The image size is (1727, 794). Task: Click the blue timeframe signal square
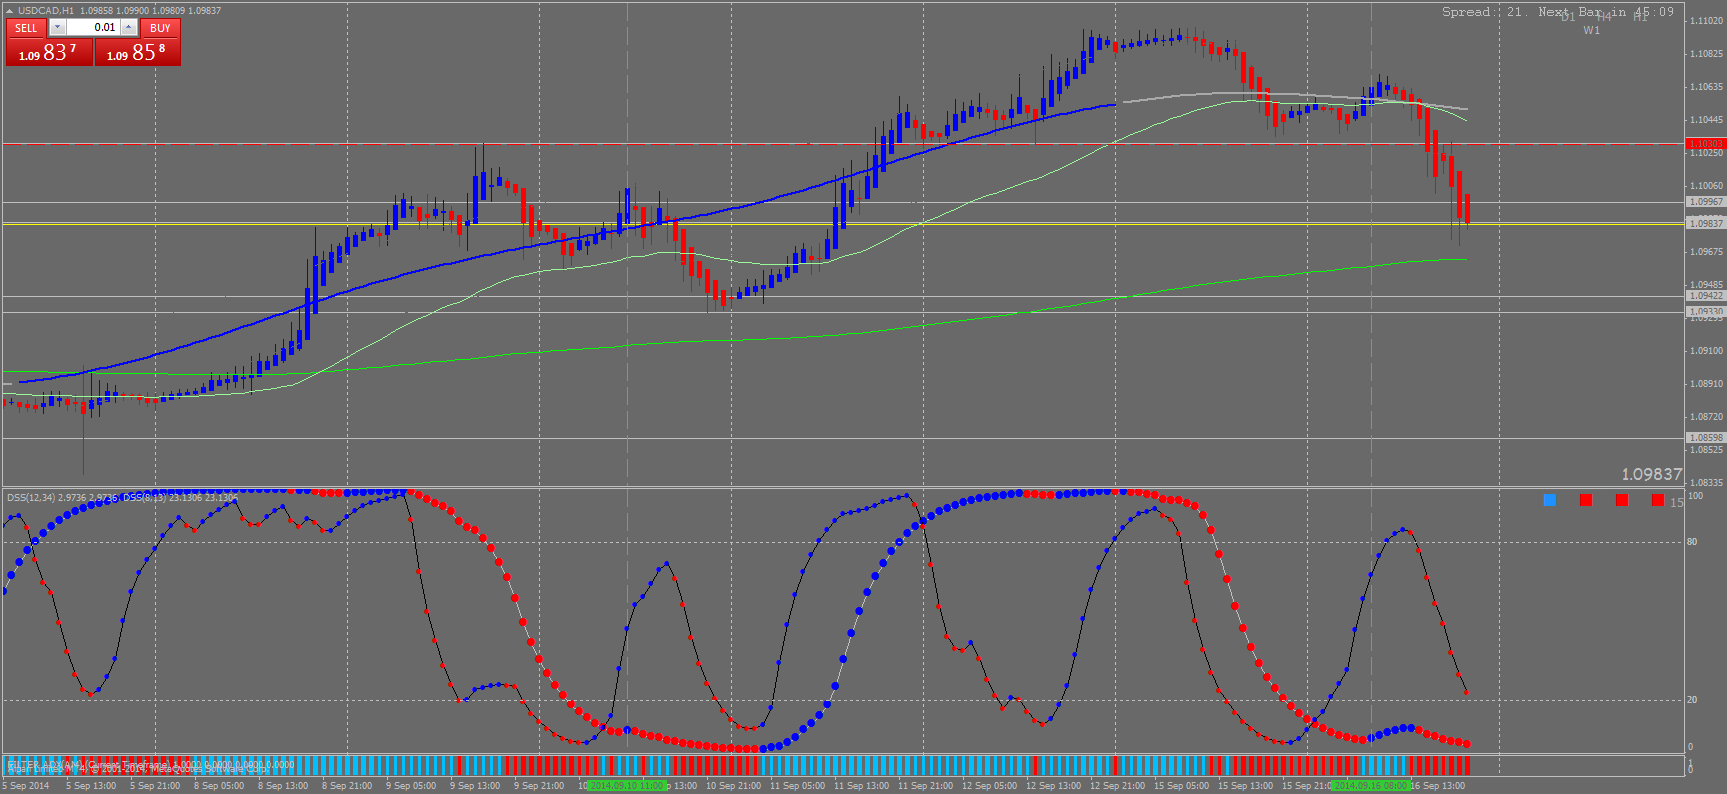point(1550,500)
